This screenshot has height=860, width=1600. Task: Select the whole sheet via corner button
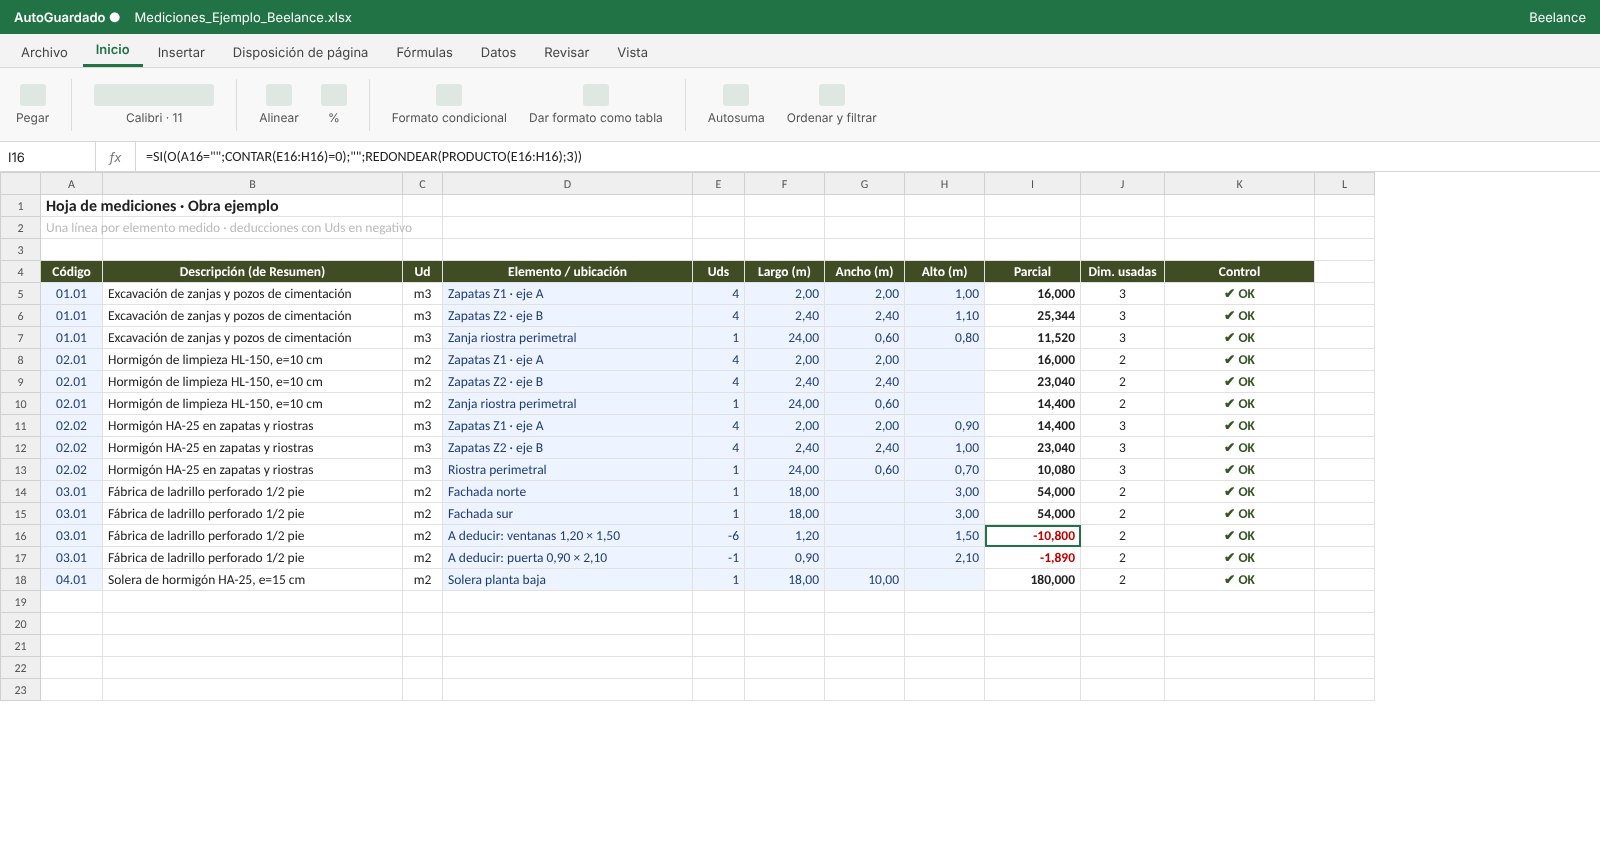coord(20,184)
